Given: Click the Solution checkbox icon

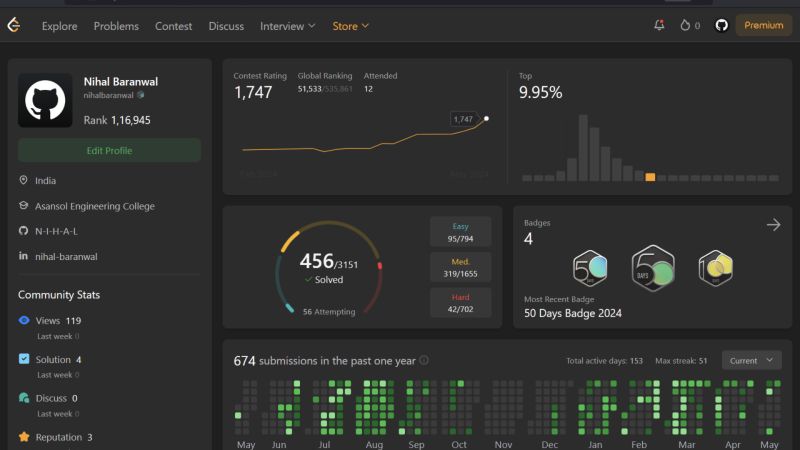Looking at the screenshot, I should tap(24, 359).
